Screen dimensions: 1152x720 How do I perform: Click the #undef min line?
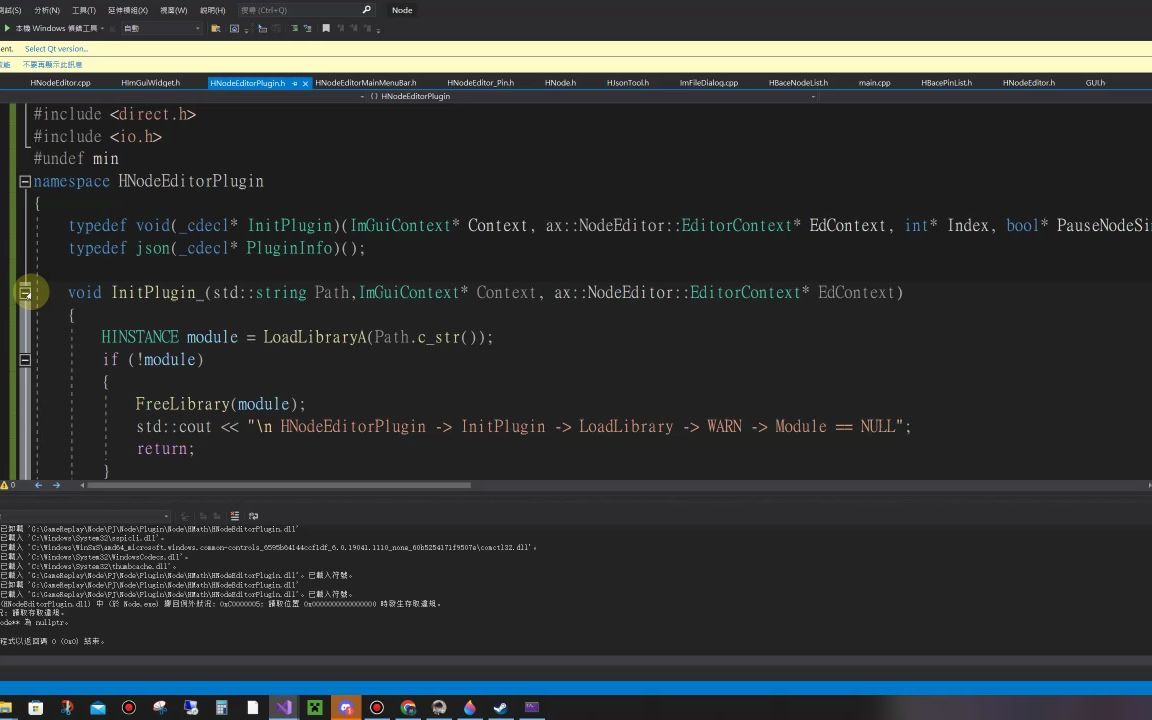[x=76, y=159]
